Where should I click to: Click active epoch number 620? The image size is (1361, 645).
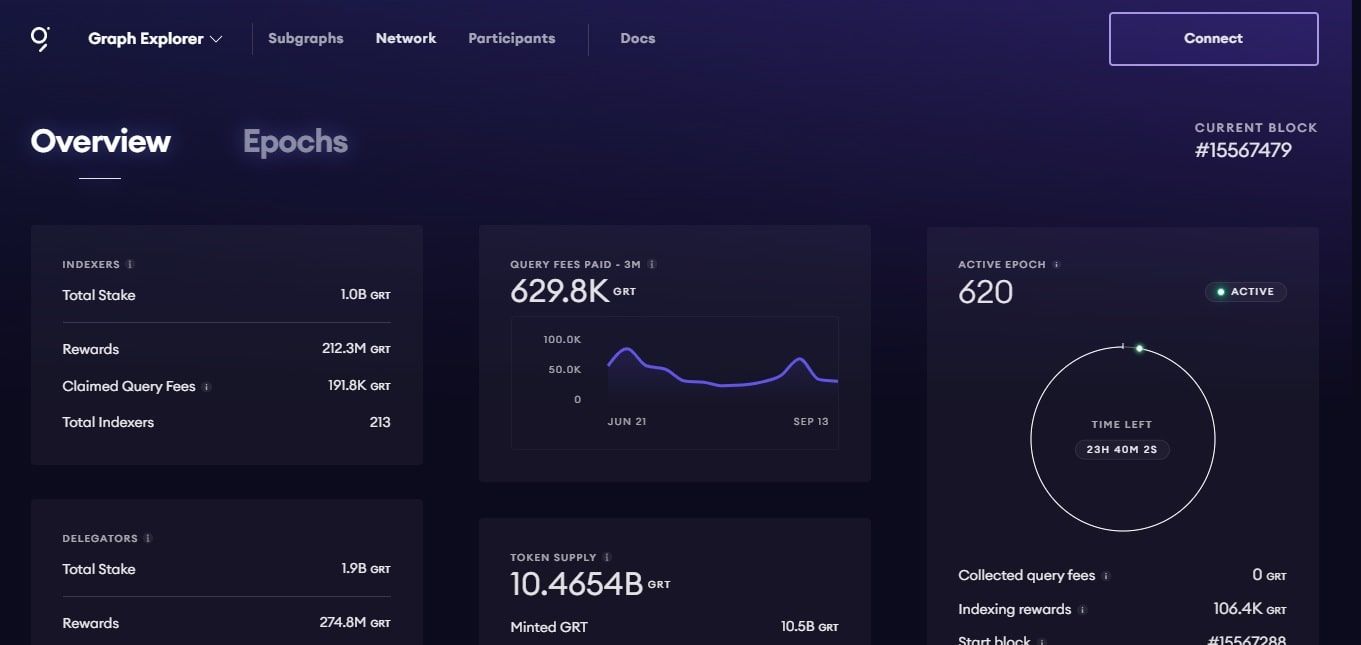tap(986, 292)
